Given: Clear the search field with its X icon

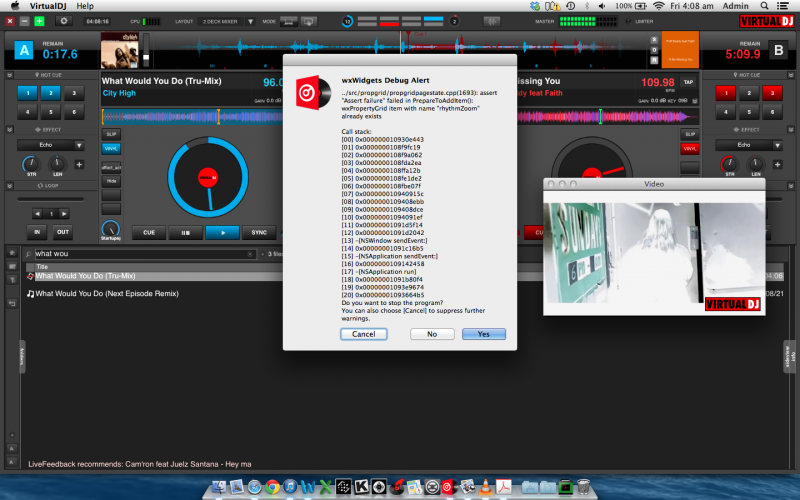Looking at the screenshot, I should (250, 254).
